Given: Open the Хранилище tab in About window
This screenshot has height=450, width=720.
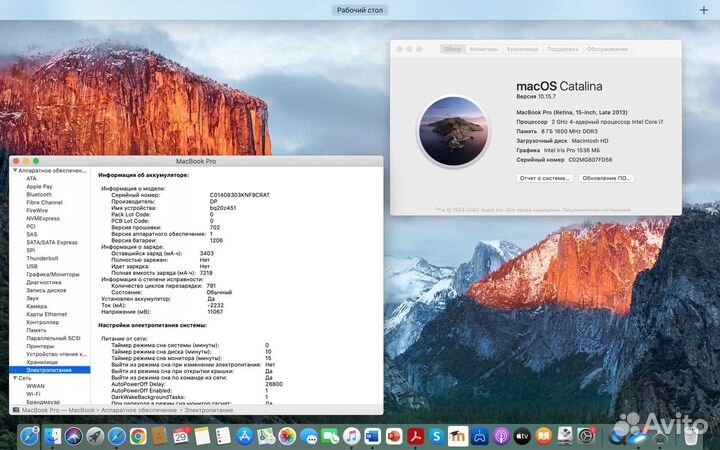Looking at the screenshot, I should (x=523, y=49).
